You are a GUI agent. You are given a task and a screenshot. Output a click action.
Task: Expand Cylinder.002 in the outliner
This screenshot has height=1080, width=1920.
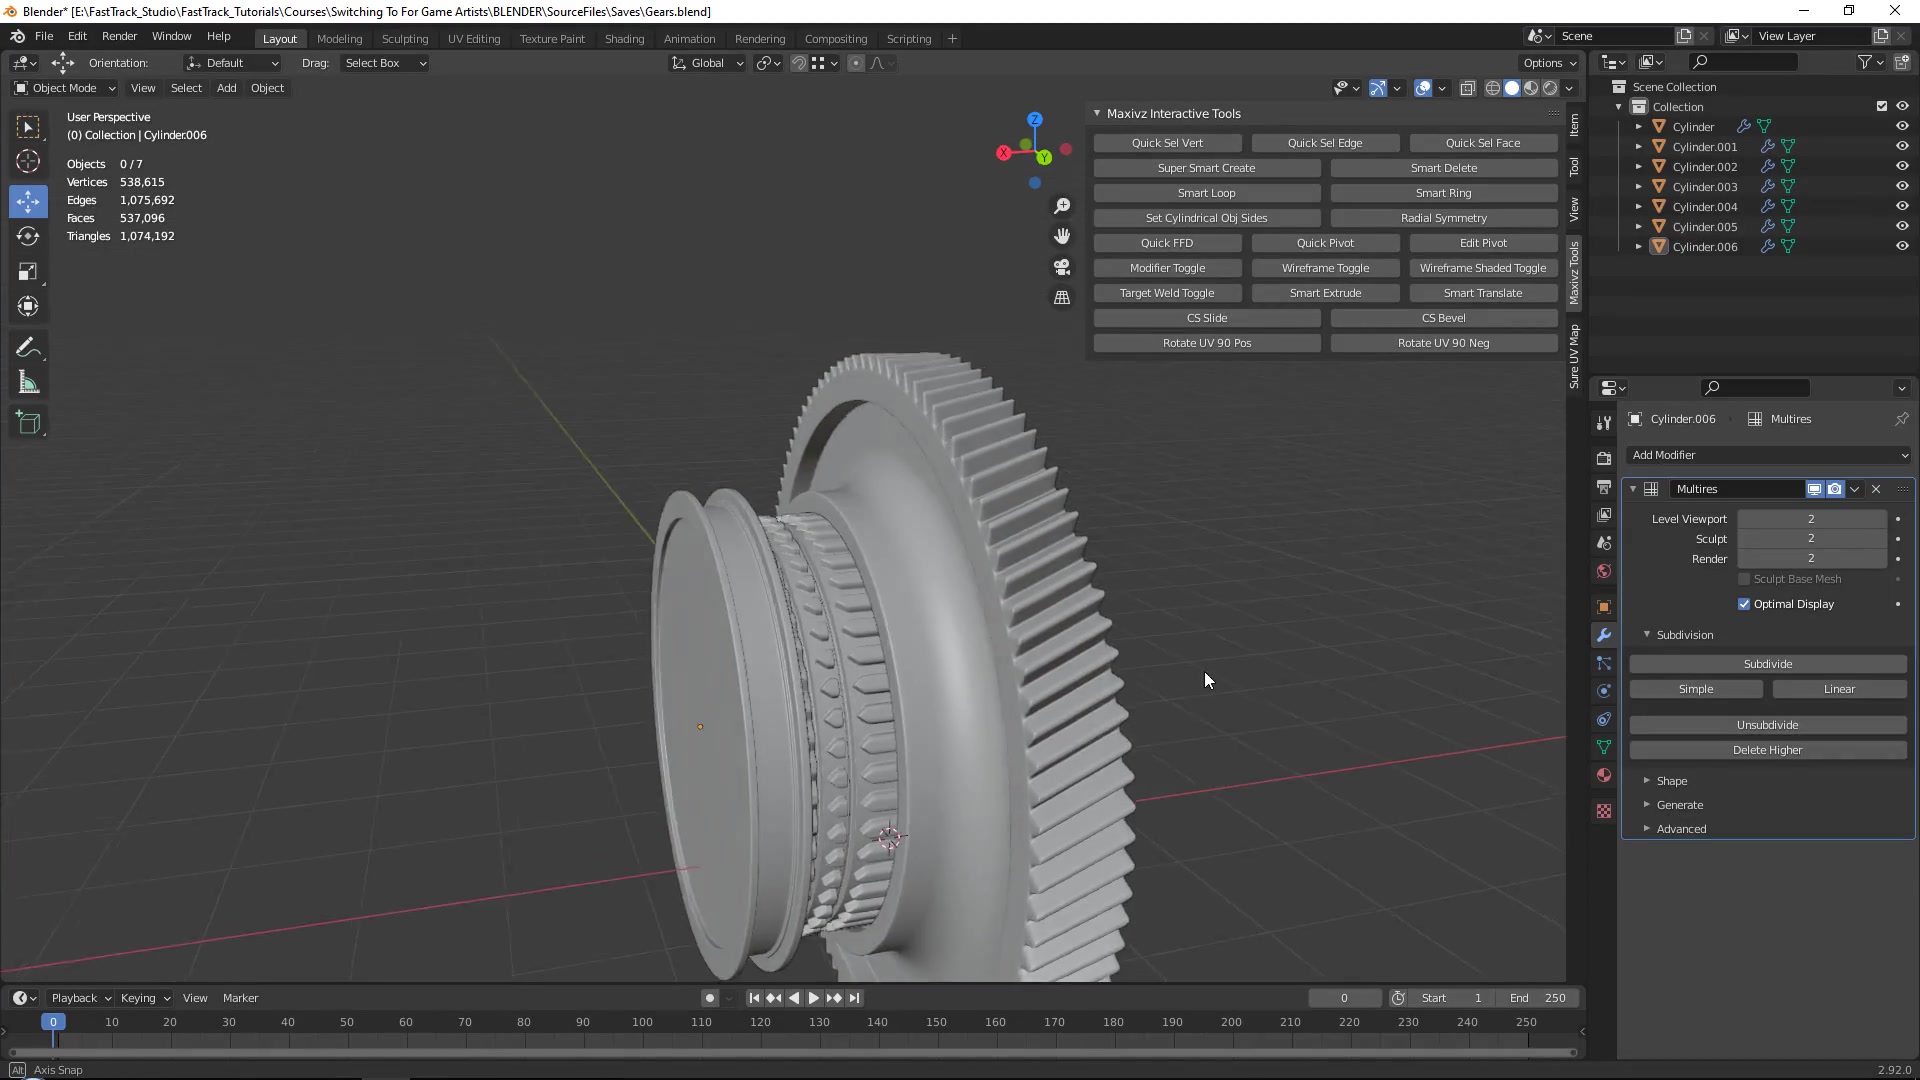(x=1638, y=167)
